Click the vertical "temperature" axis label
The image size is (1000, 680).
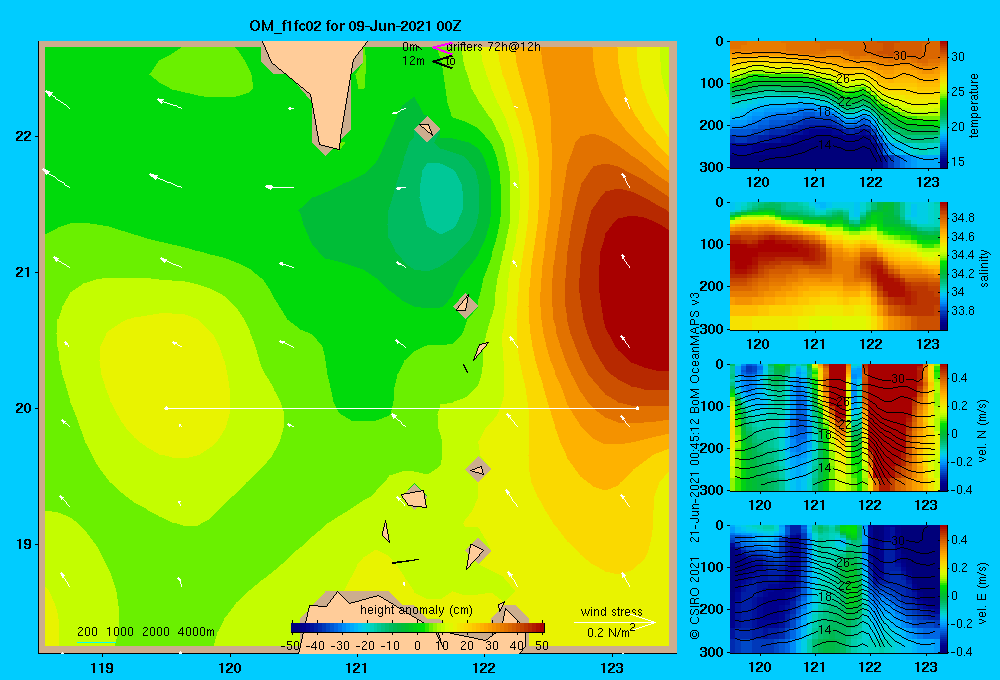click(x=973, y=105)
